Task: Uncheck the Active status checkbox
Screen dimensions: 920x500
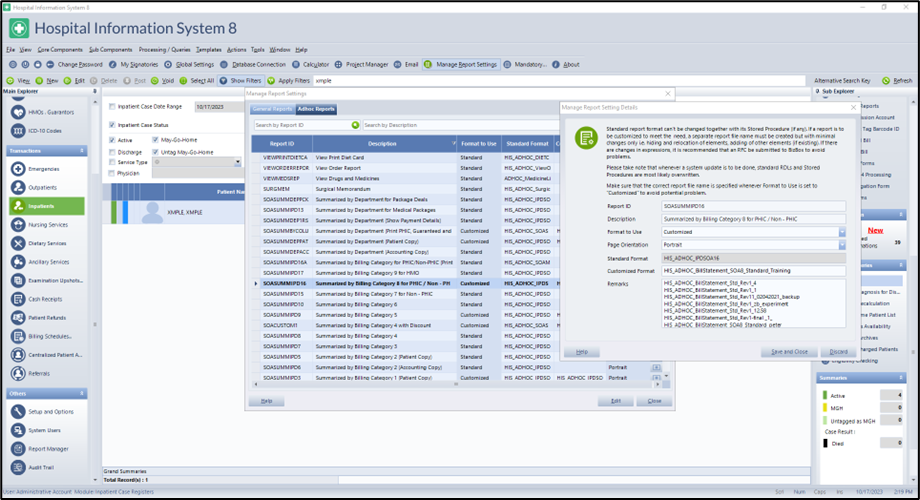Action: 111,140
